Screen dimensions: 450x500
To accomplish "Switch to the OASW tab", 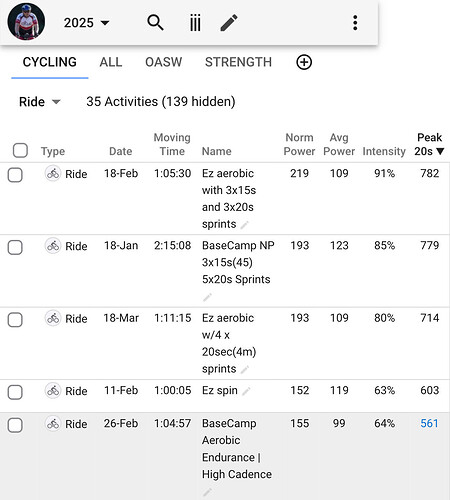I will tap(164, 62).
